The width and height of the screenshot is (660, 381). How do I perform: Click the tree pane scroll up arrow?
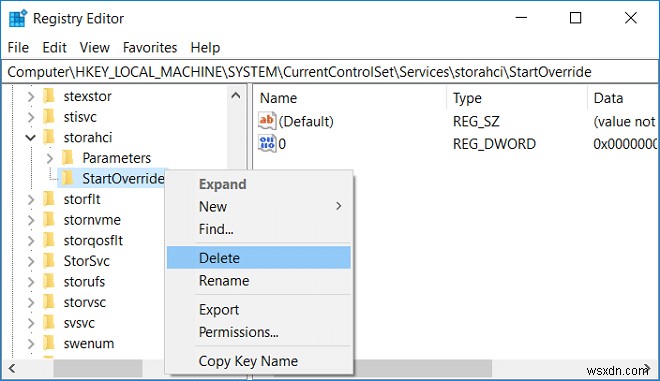click(x=236, y=96)
